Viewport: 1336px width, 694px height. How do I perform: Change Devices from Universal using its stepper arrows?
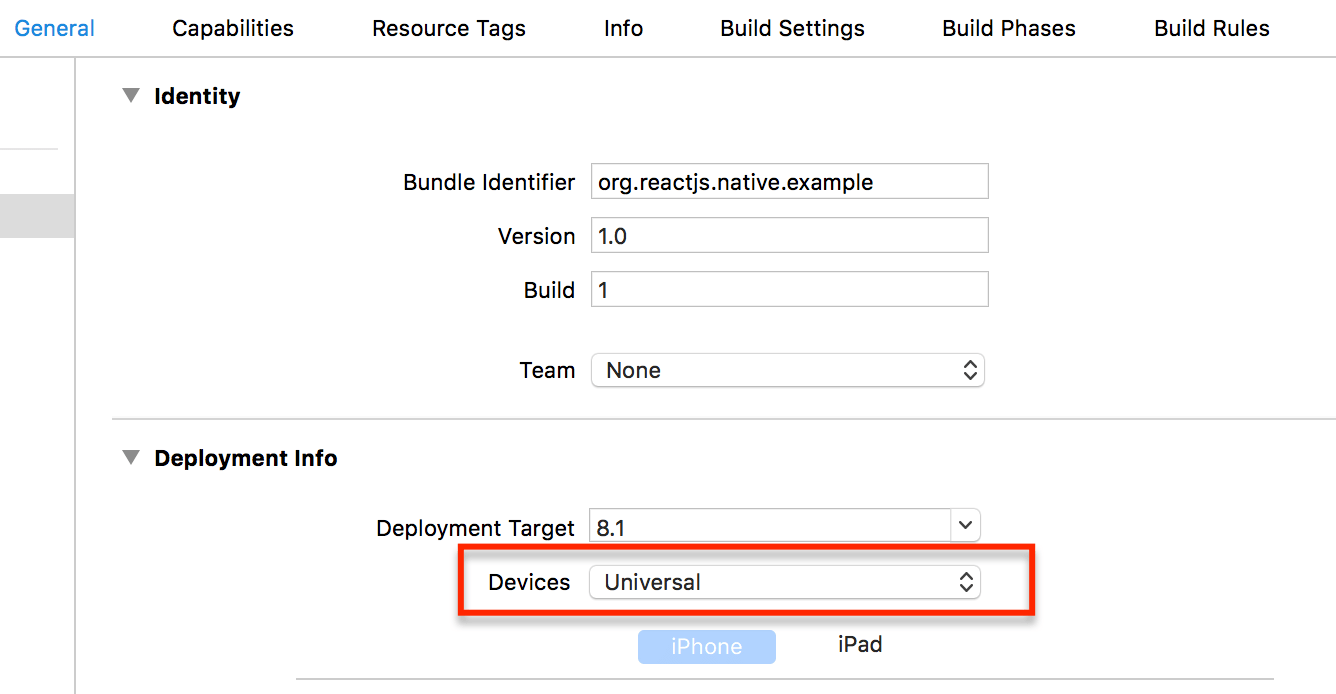[966, 582]
